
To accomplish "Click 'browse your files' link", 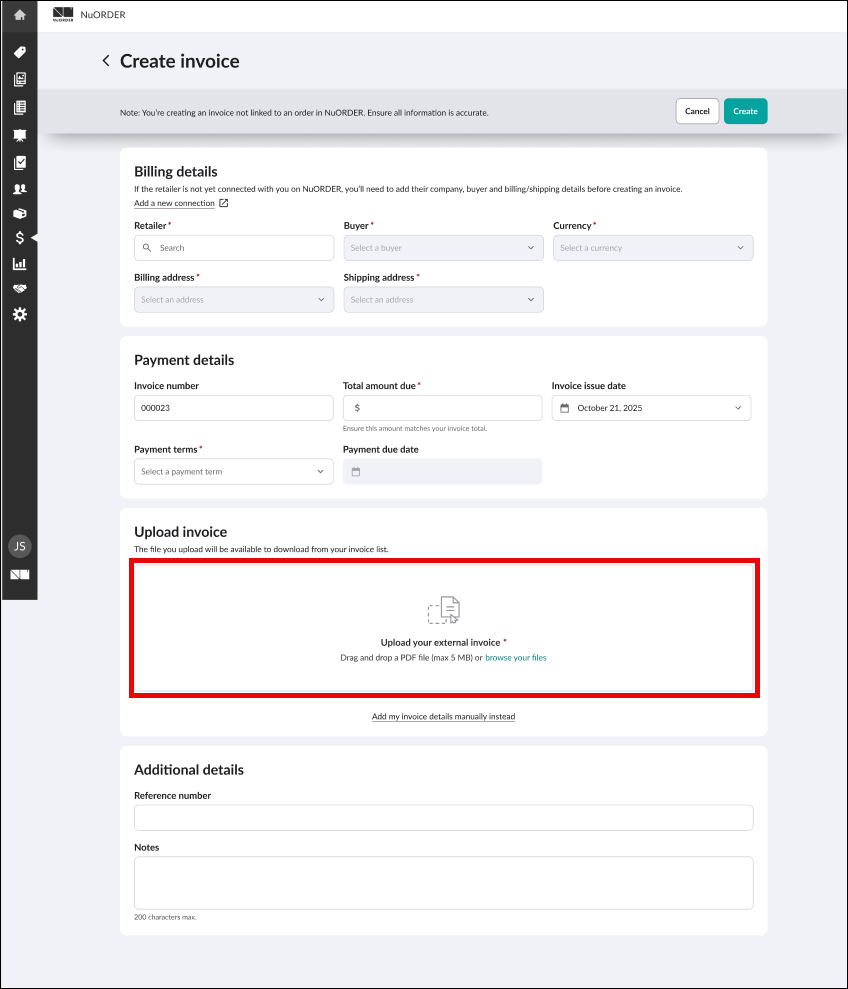I will [515, 658].
